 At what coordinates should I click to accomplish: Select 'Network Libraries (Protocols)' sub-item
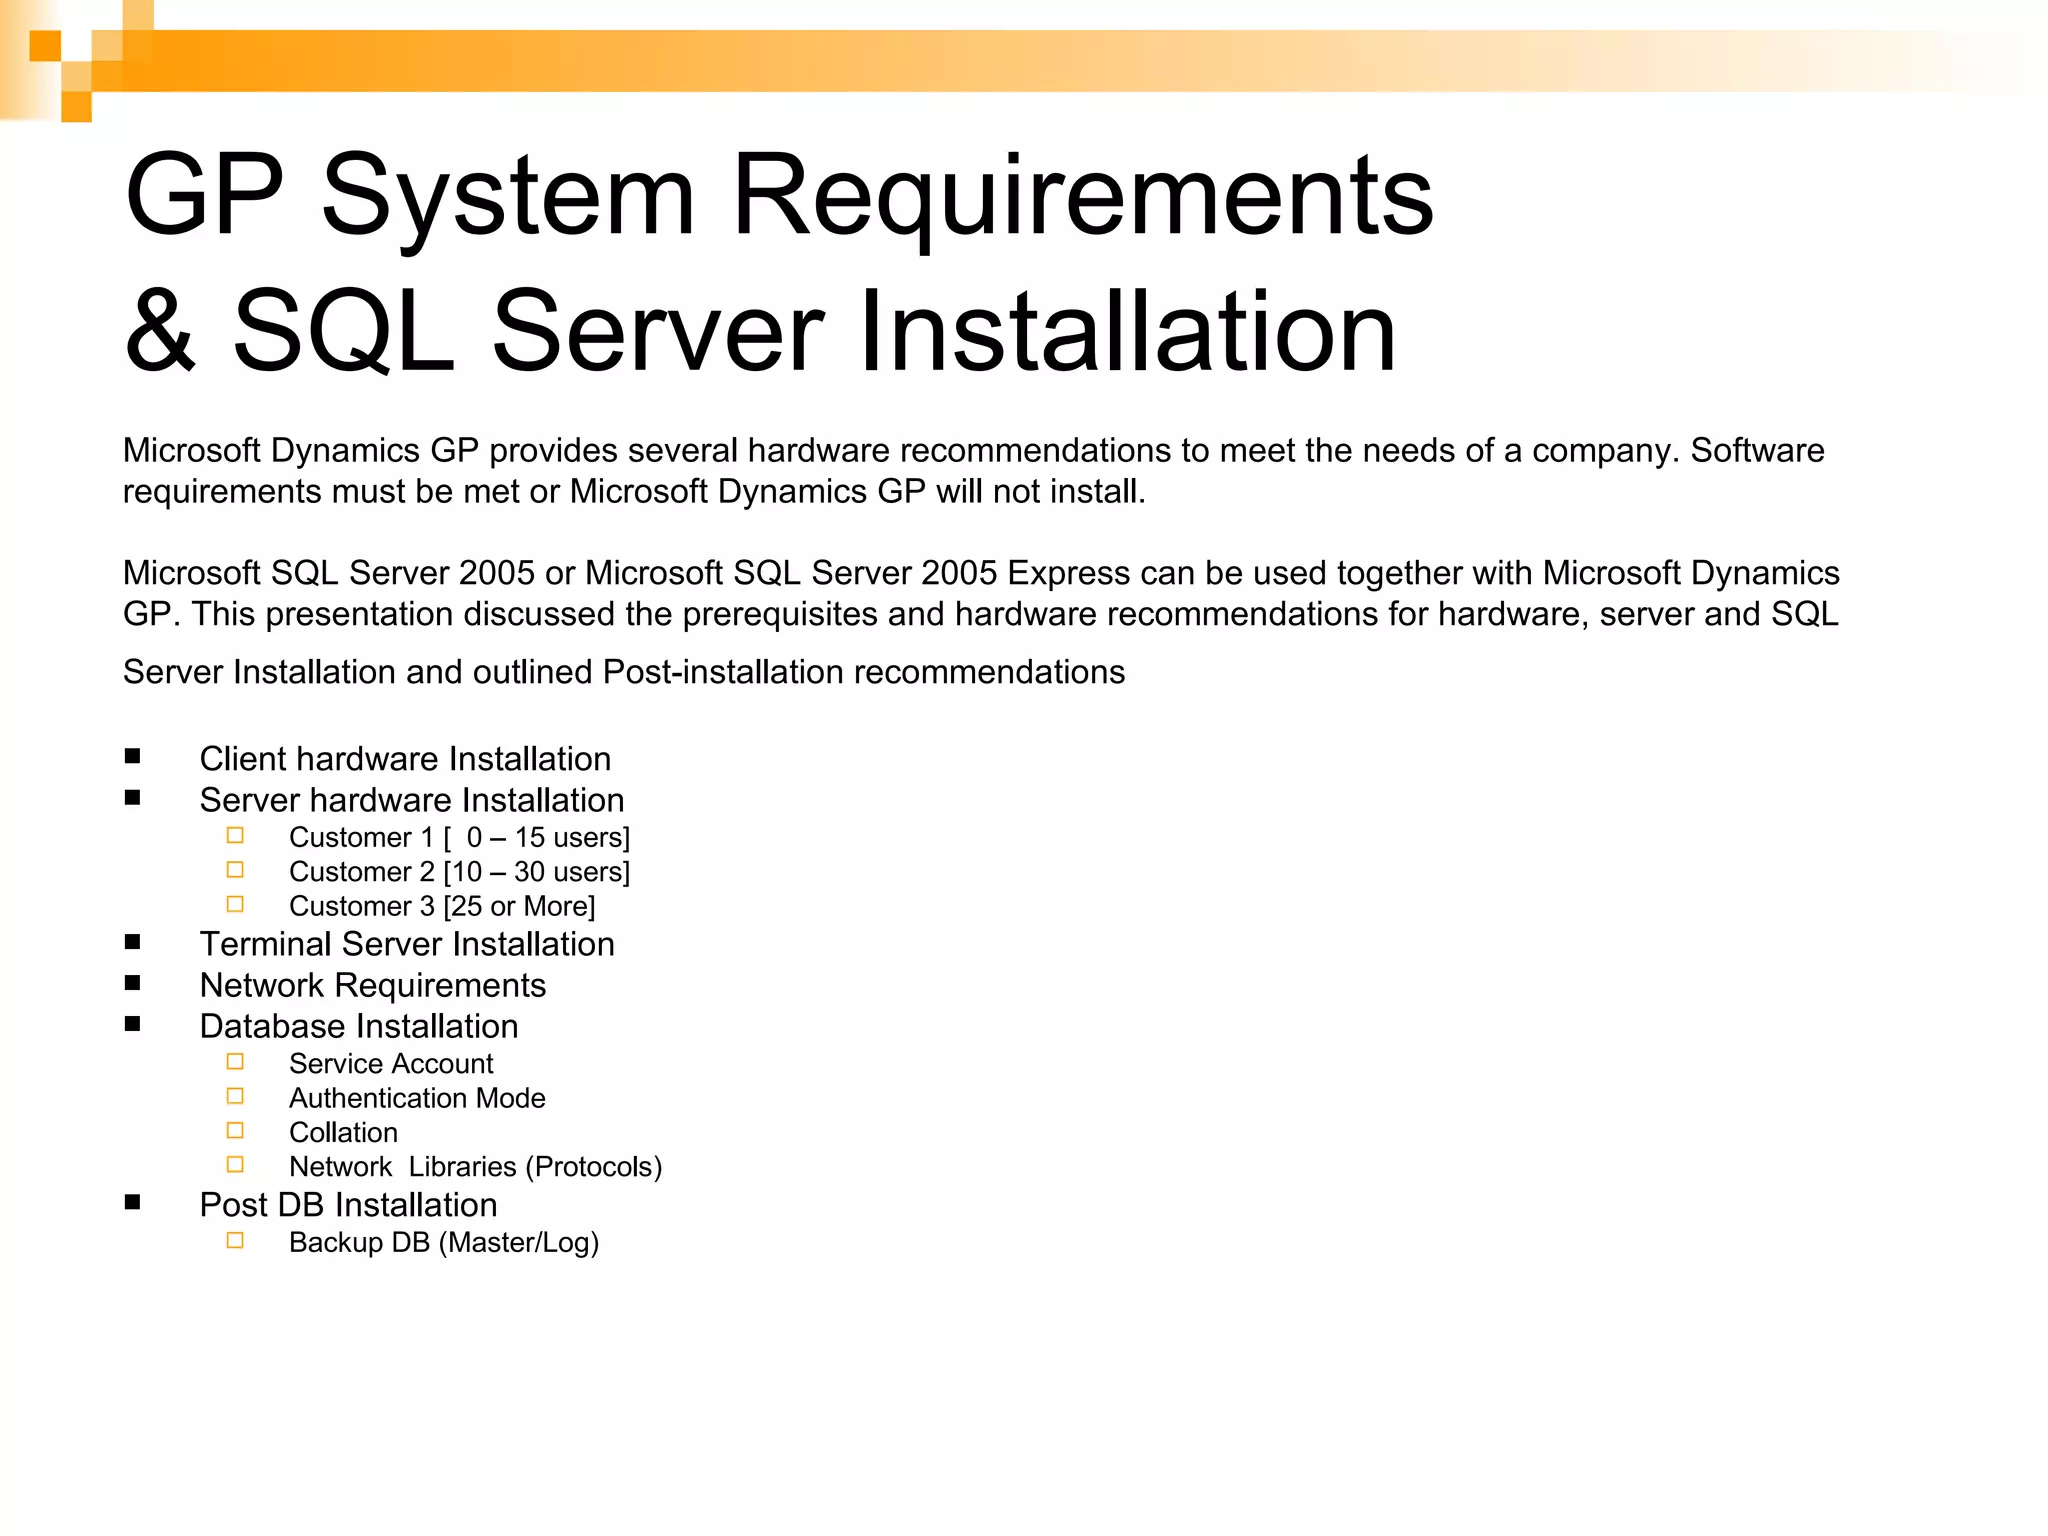[475, 1167]
